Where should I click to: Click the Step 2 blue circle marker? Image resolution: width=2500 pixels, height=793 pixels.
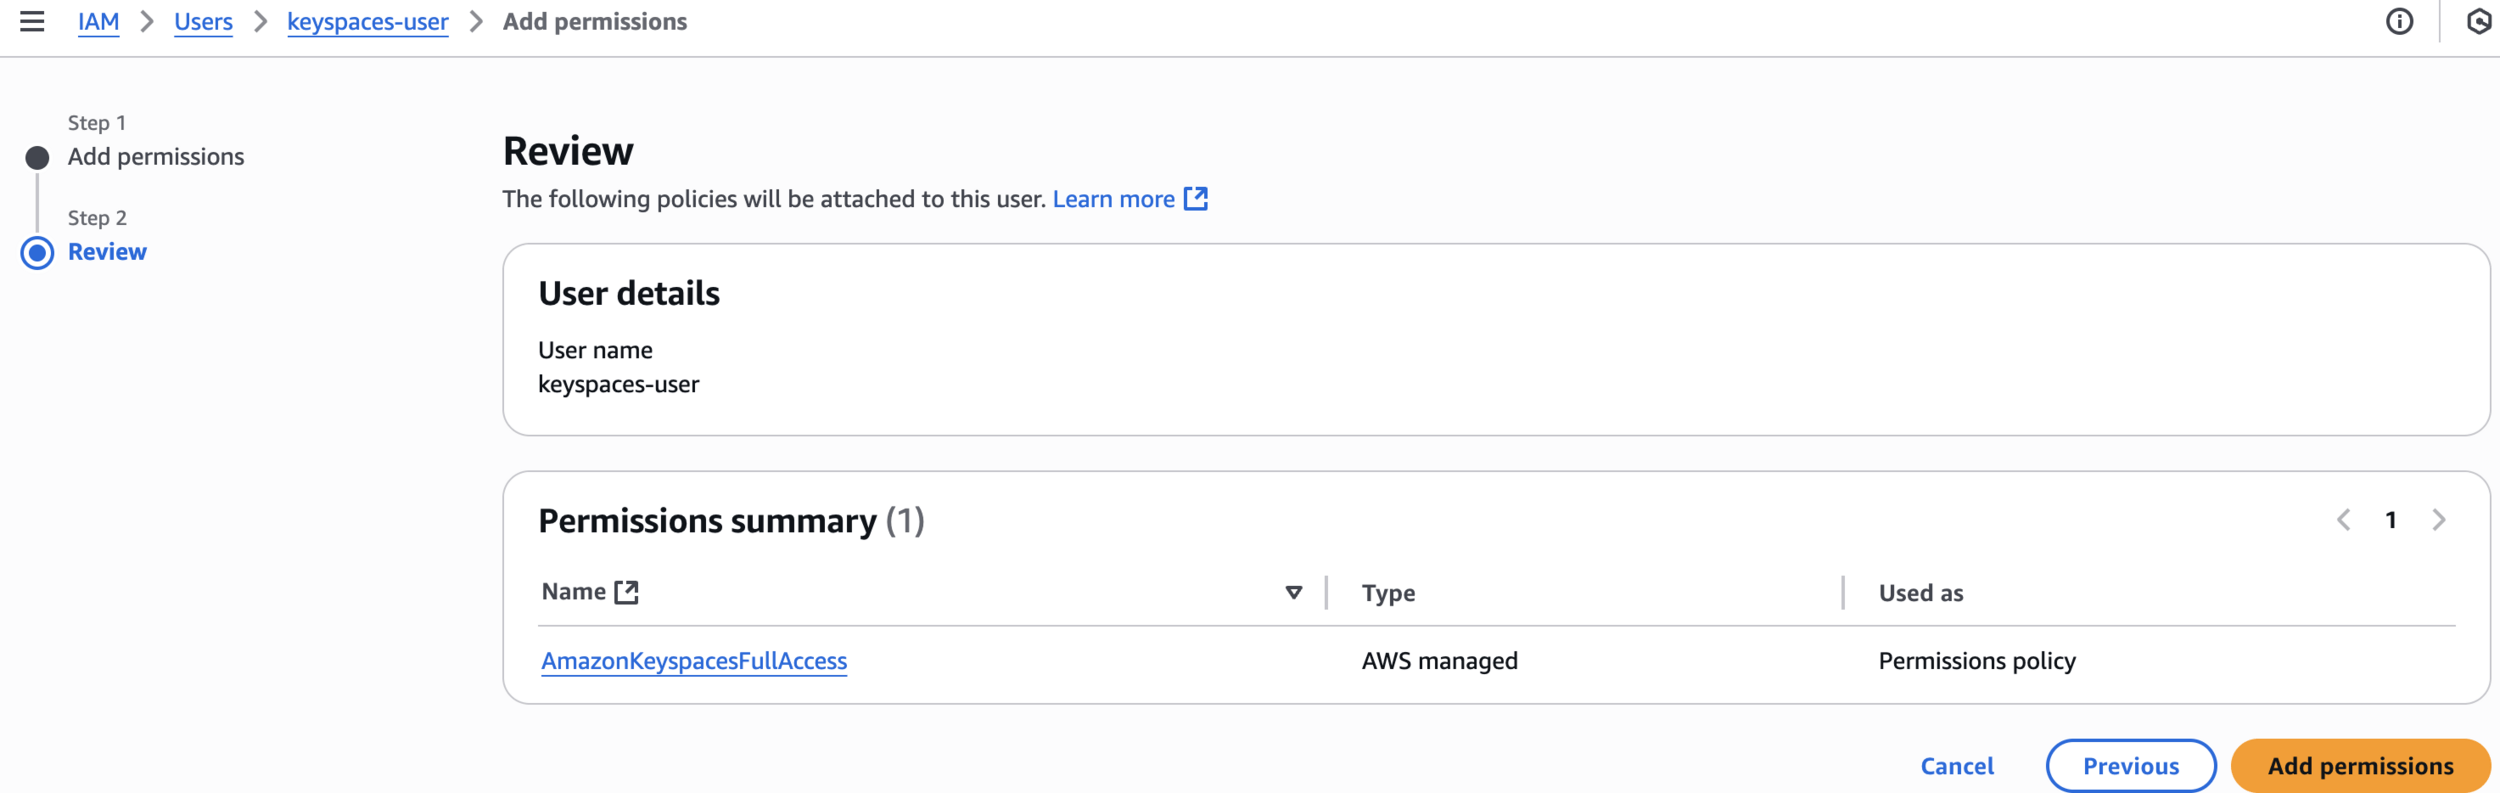pyautogui.click(x=37, y=253)
